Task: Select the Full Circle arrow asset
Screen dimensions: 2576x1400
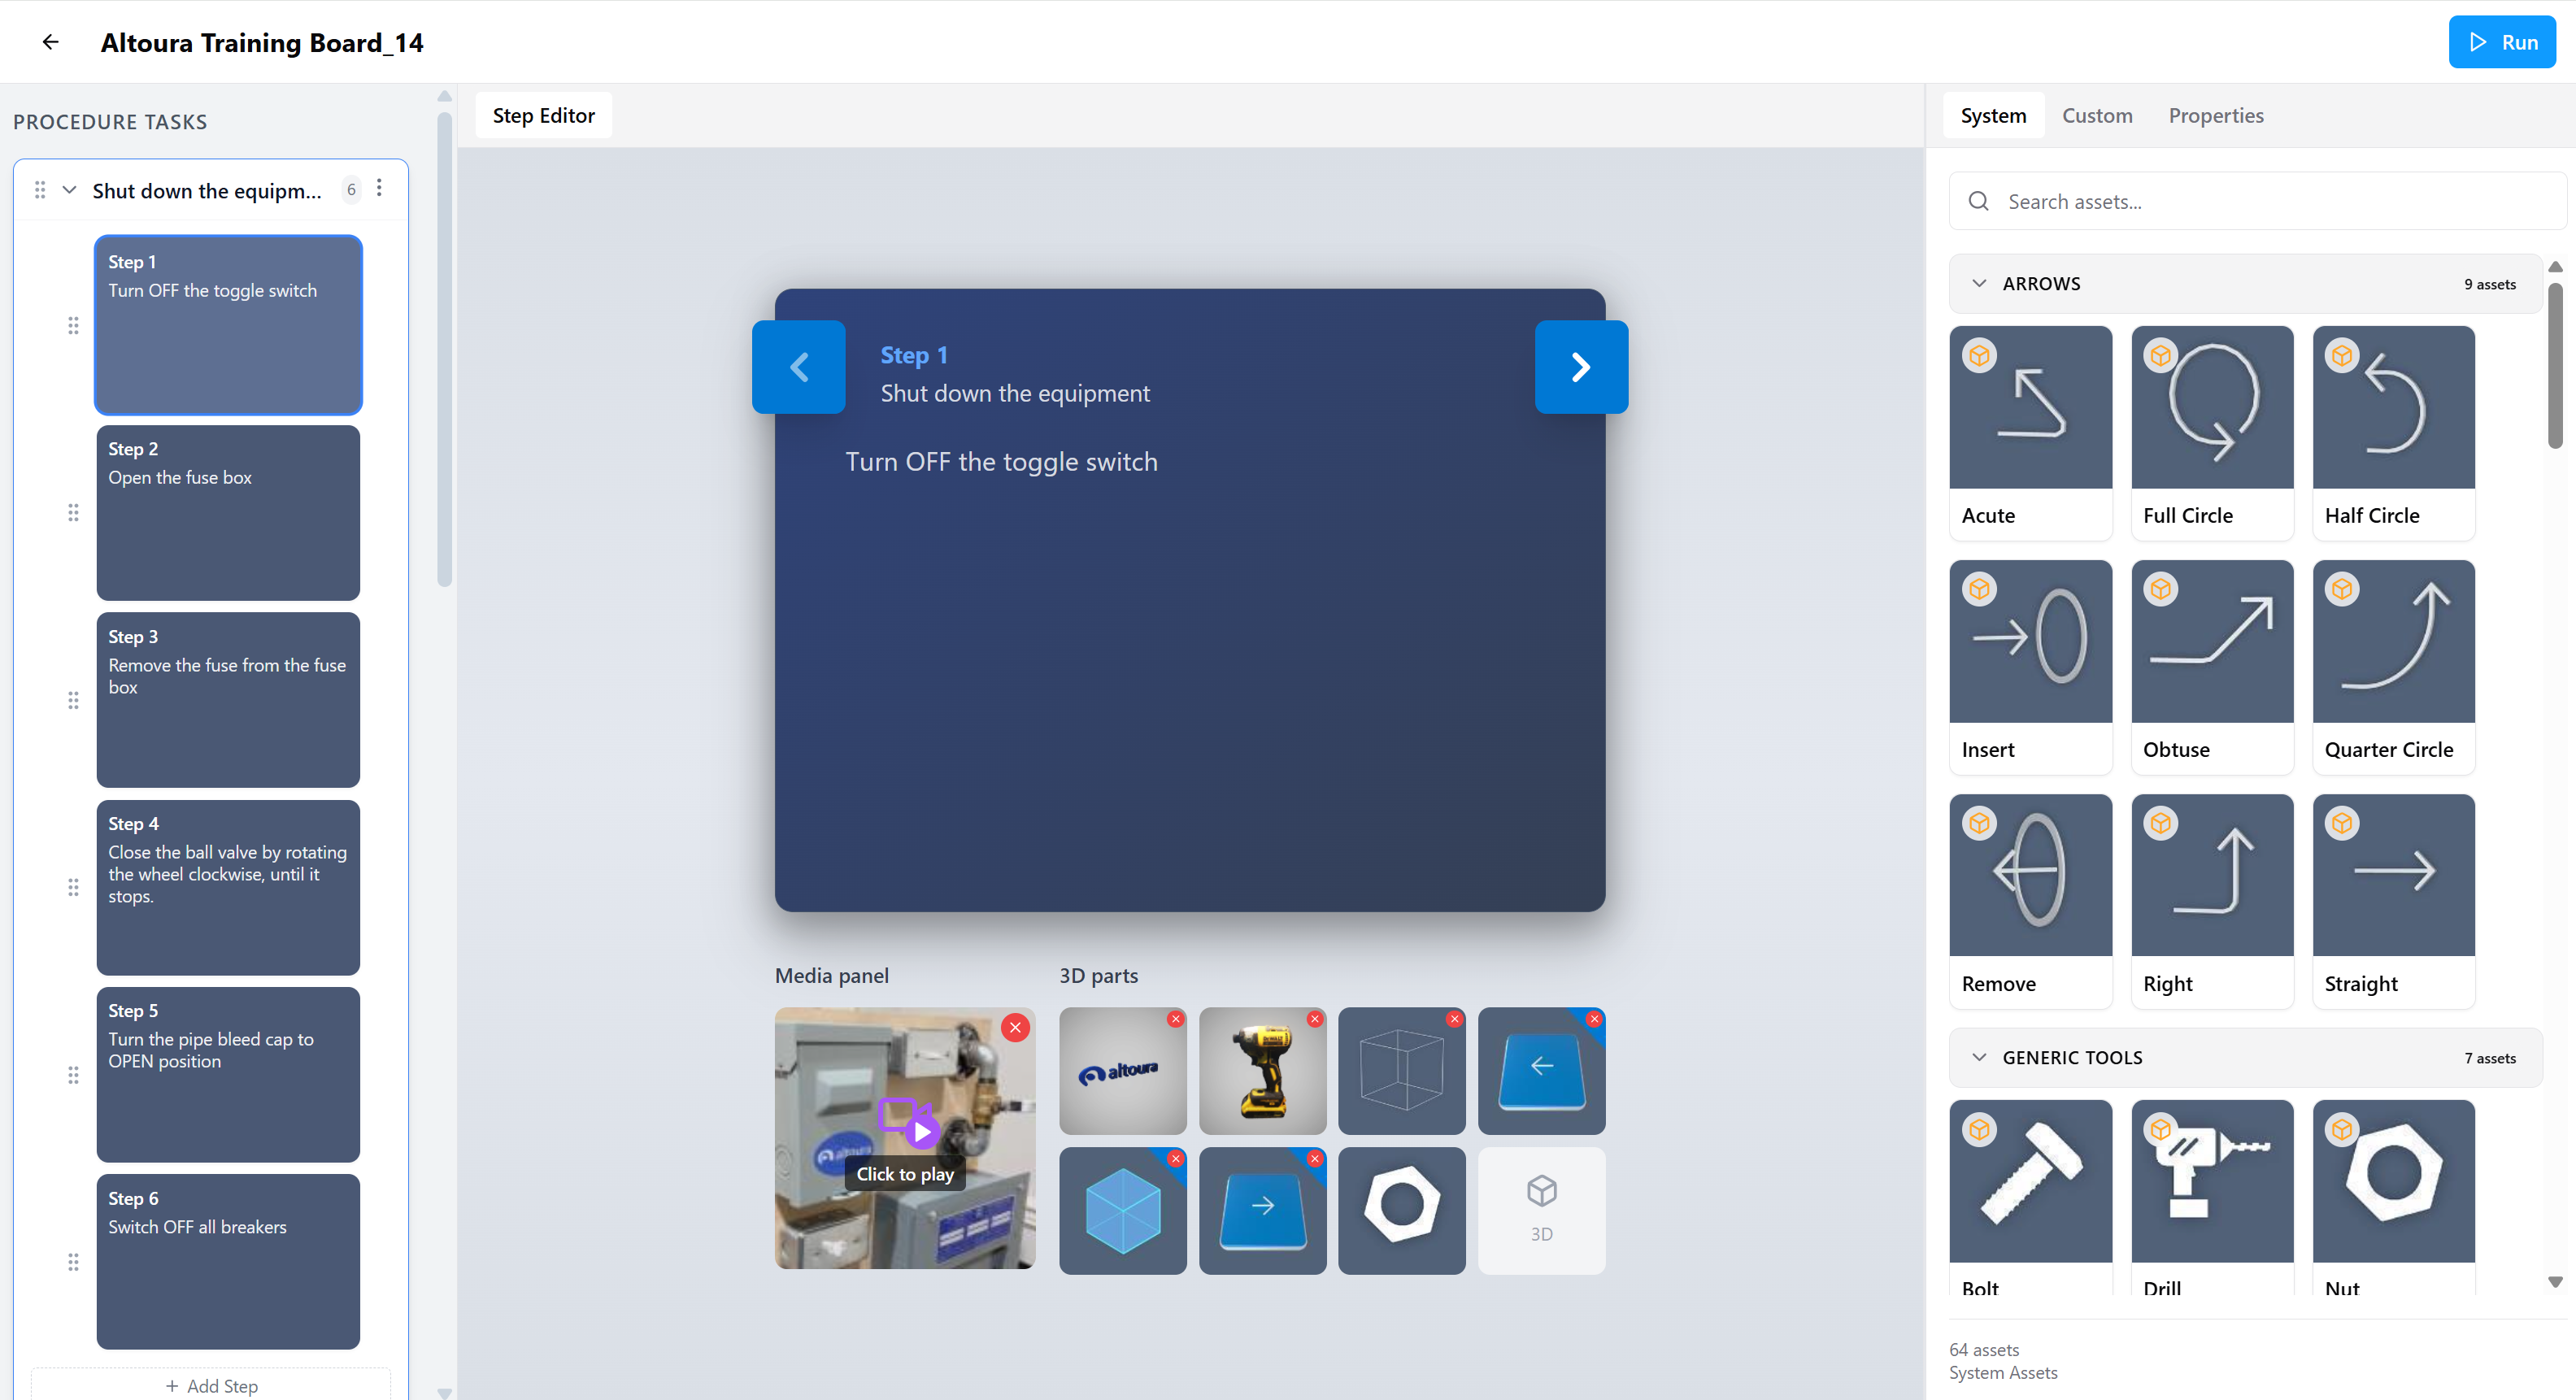Action: pos(2212,432)
